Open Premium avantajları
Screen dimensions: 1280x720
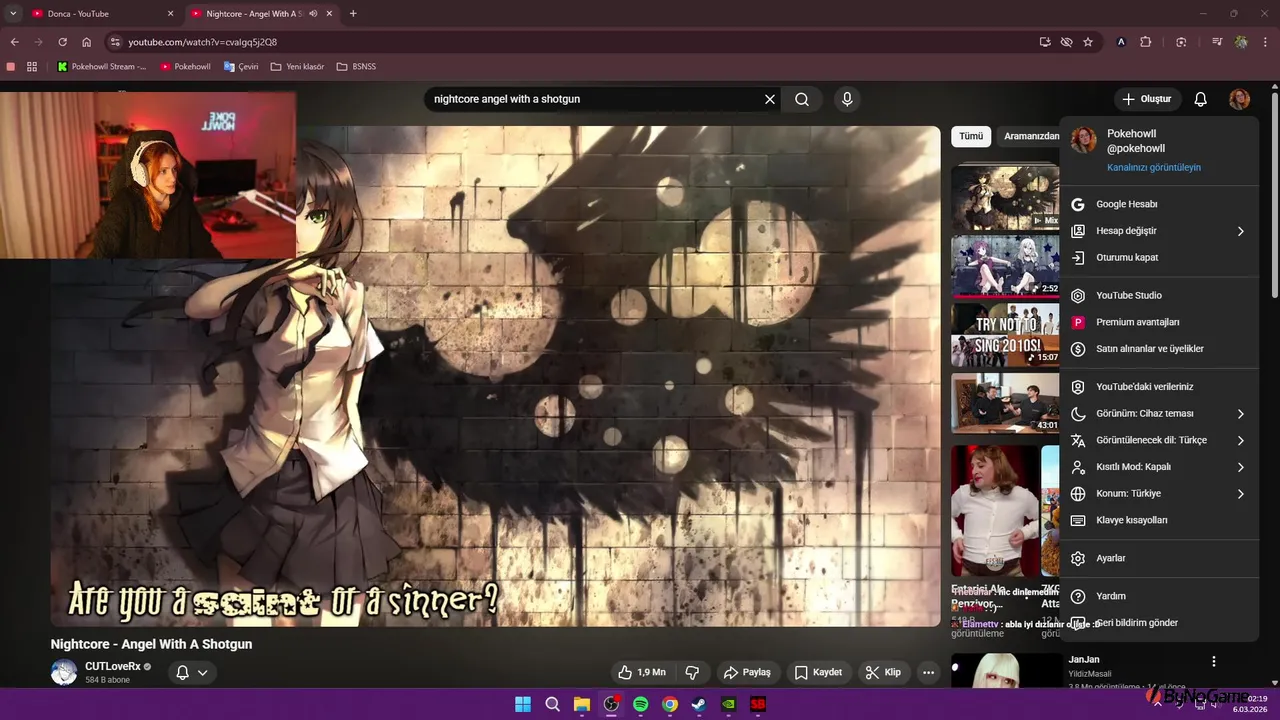tap(1159, 322)
